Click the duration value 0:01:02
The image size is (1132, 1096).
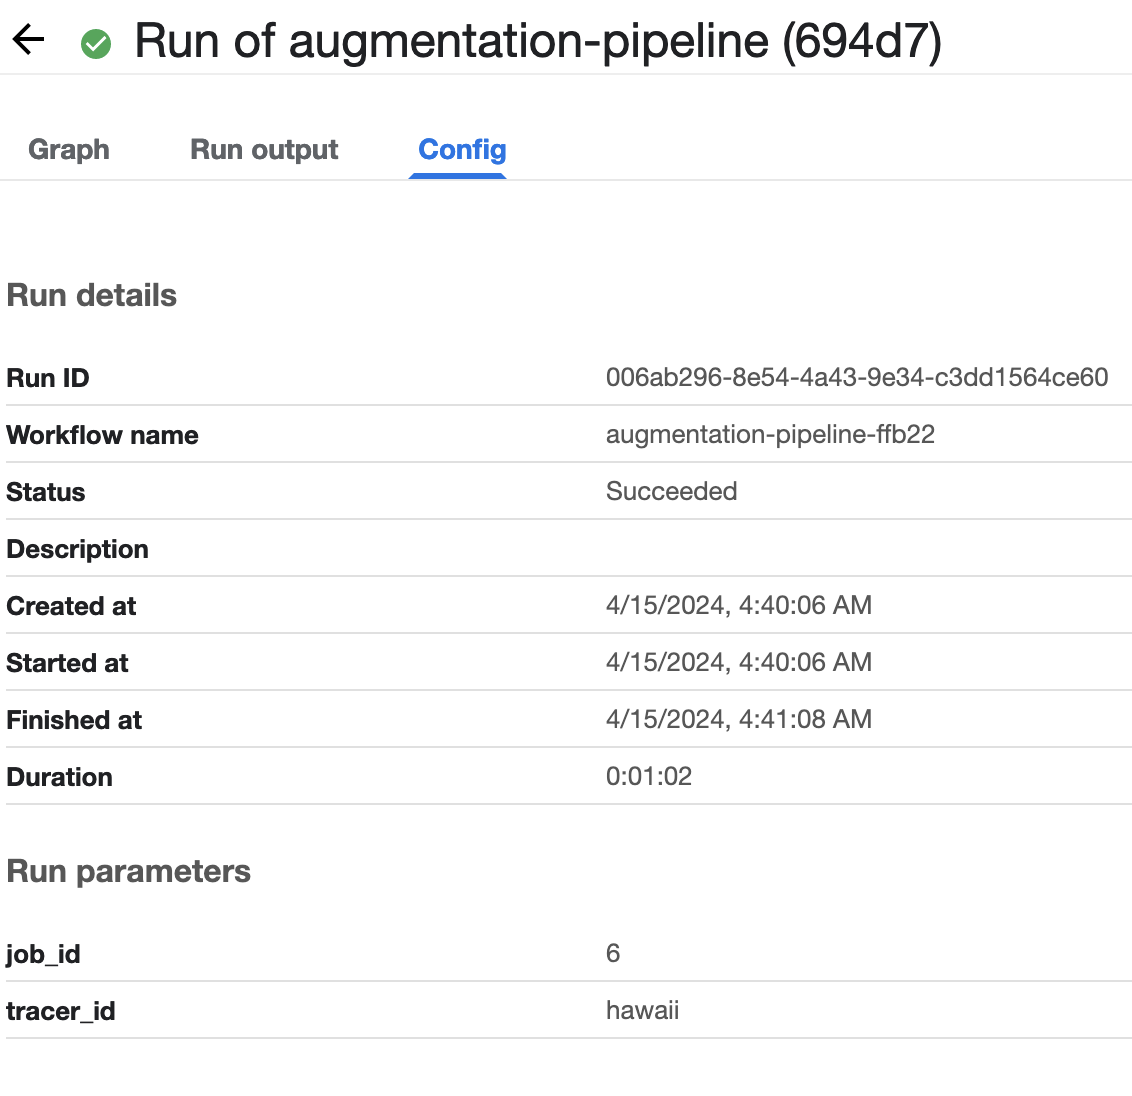649,776
